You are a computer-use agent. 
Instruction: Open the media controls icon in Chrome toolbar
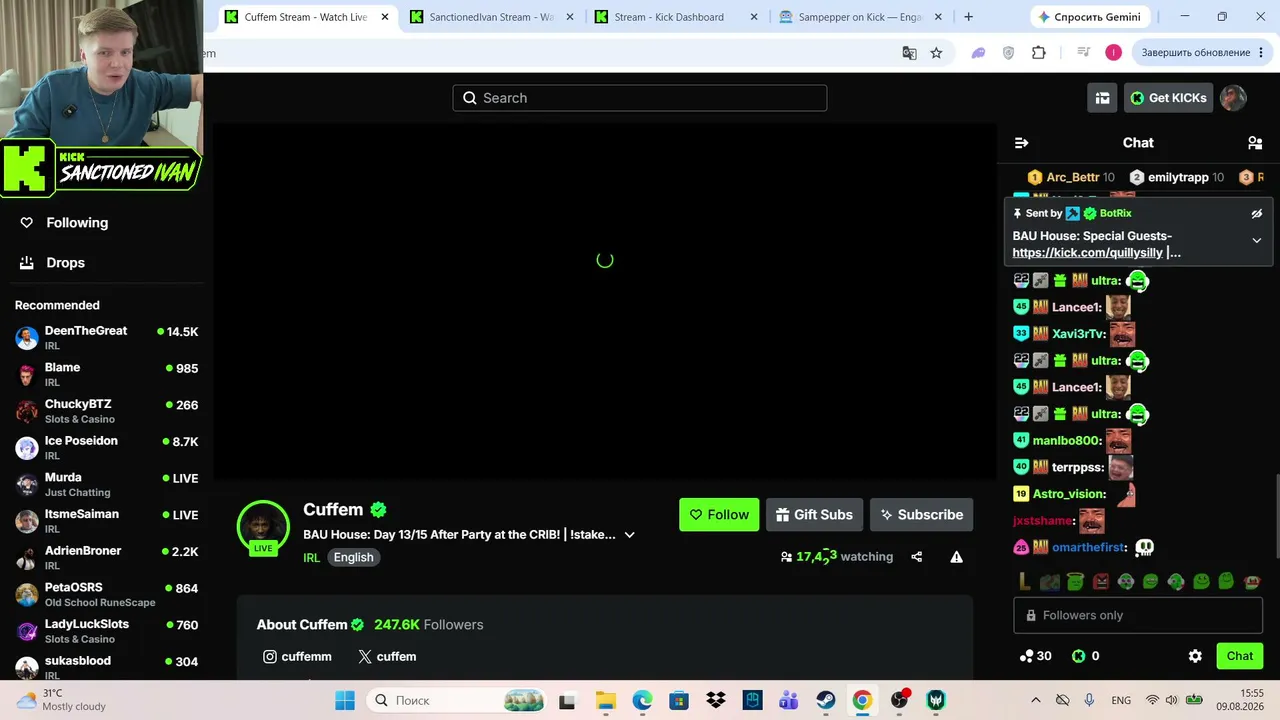point(1083,53)
